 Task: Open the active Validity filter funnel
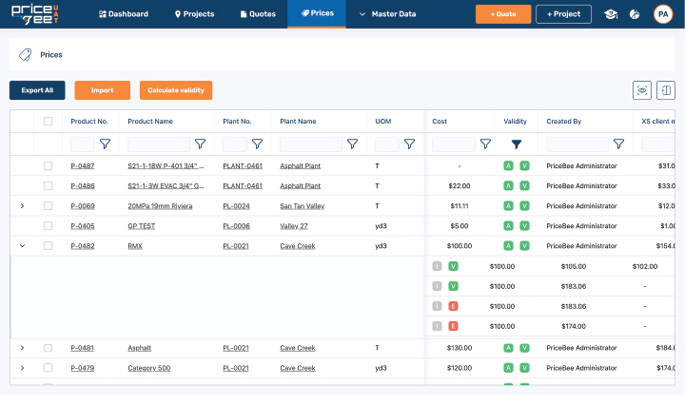tap(516, 144)
